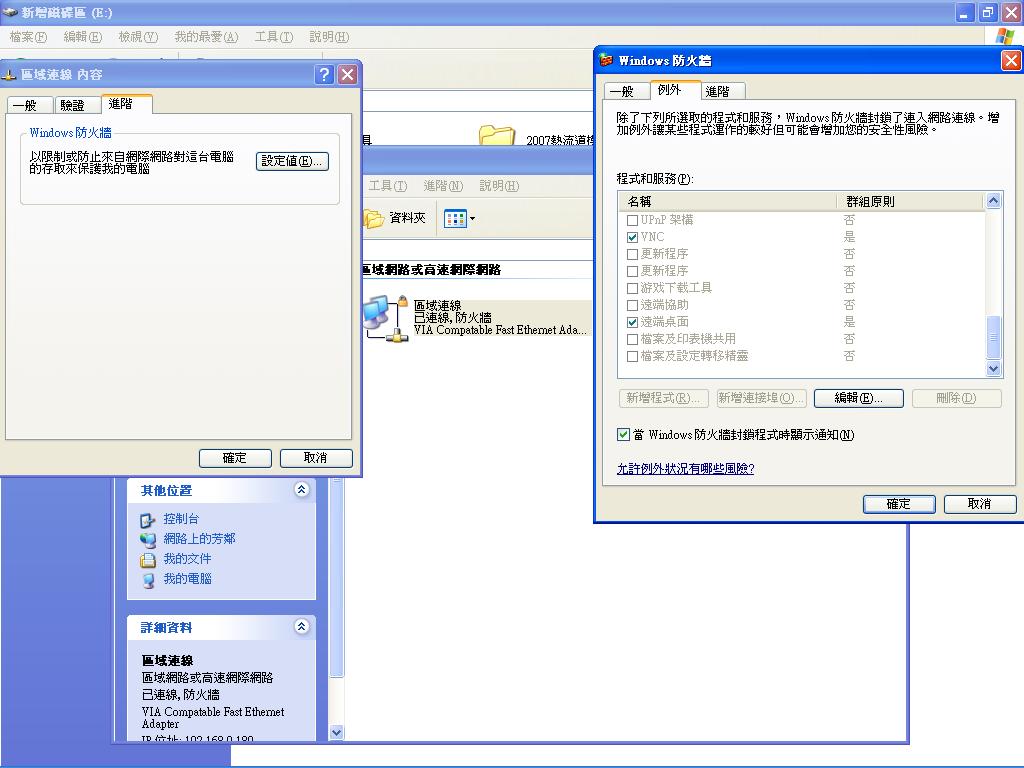
Task: Collapse the 其他位置 section
Action: coord(301,490)
